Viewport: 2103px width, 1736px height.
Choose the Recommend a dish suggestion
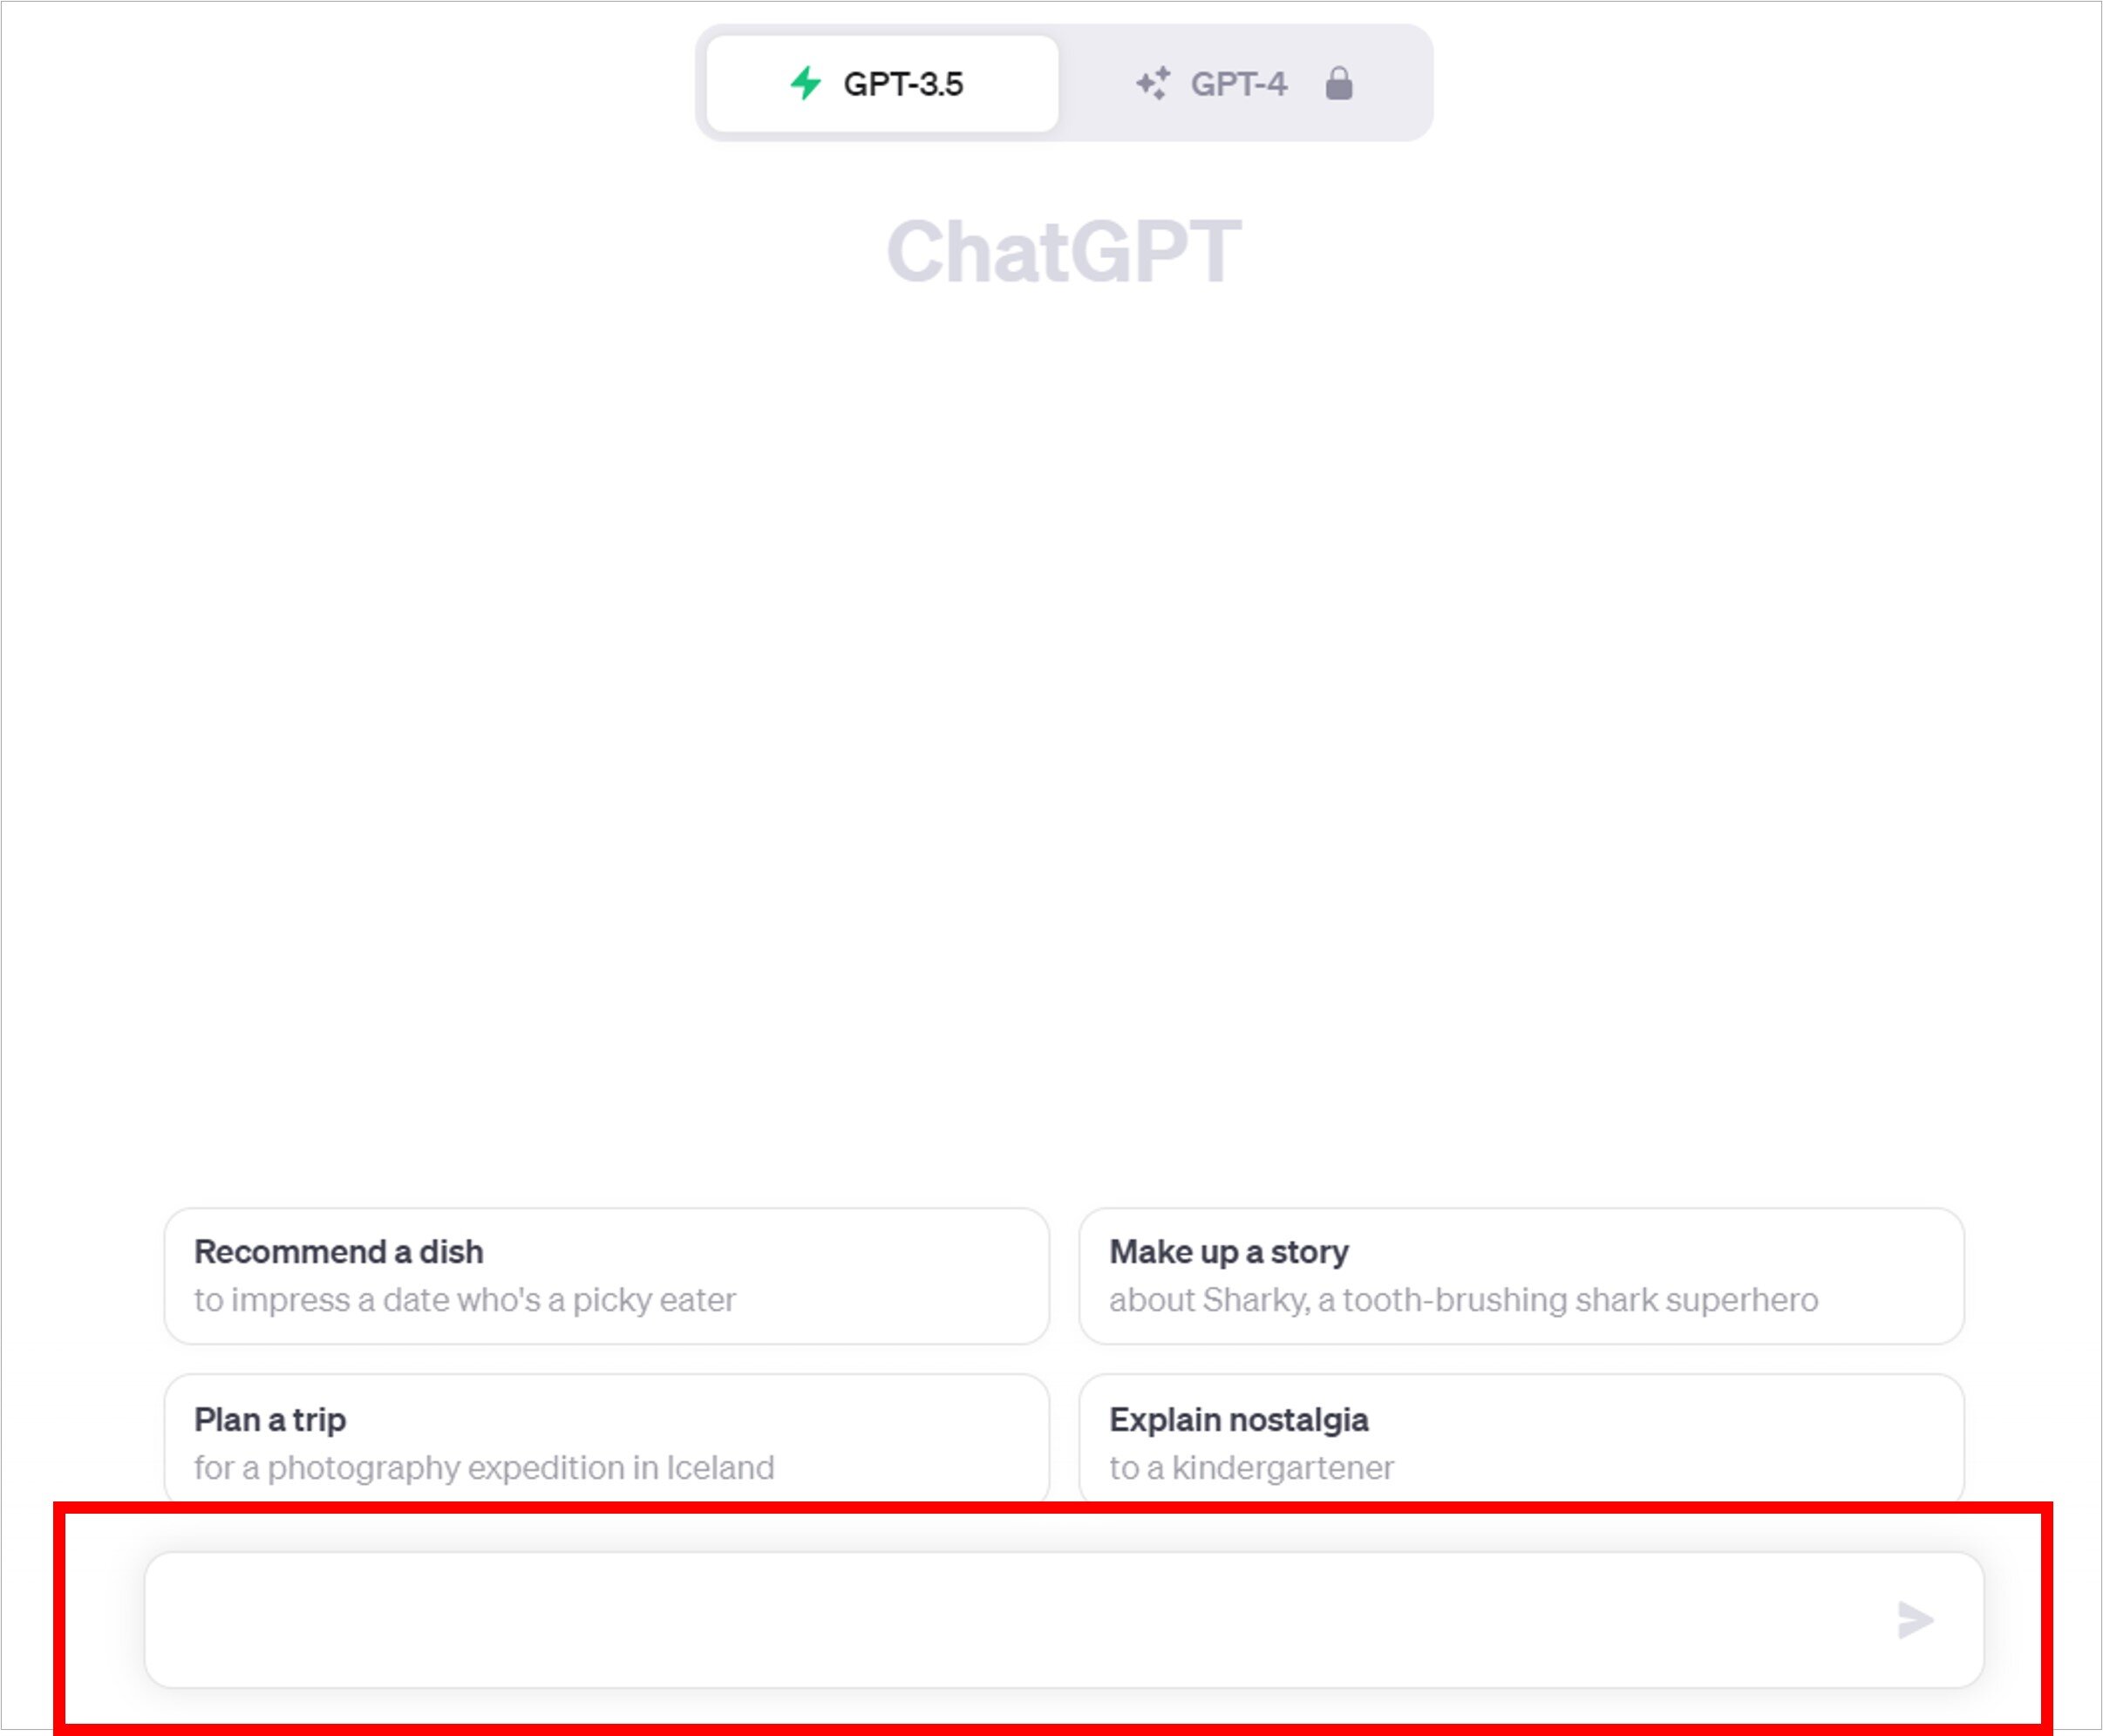[606, 1276]
